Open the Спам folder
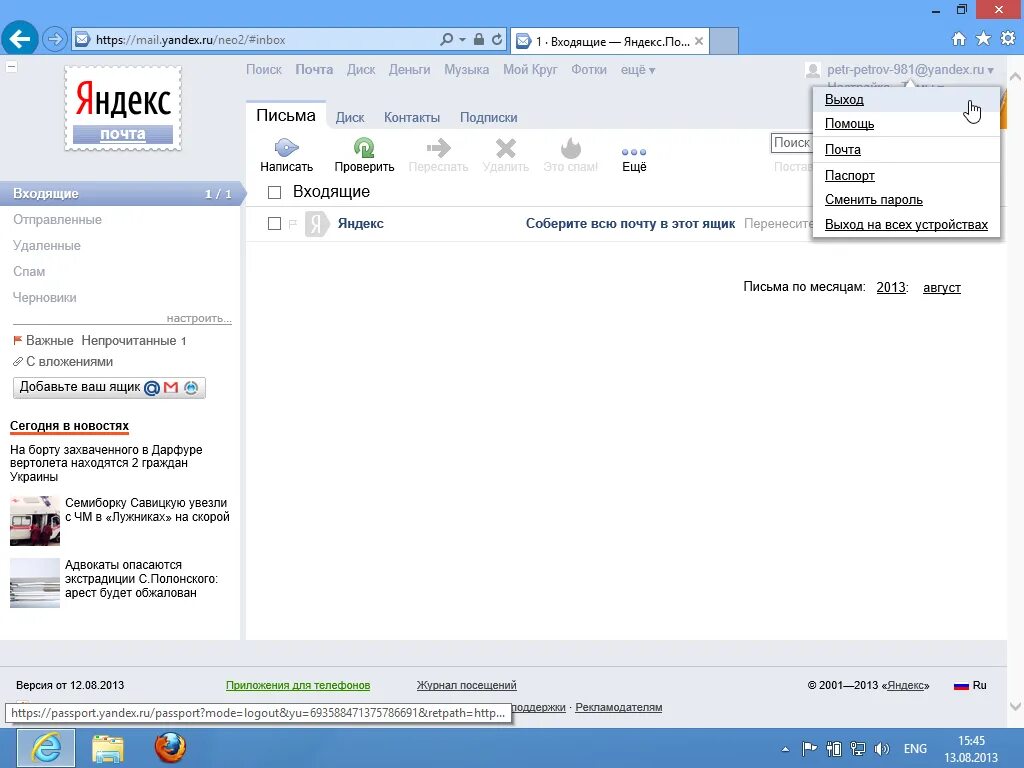 pos(29,272)
